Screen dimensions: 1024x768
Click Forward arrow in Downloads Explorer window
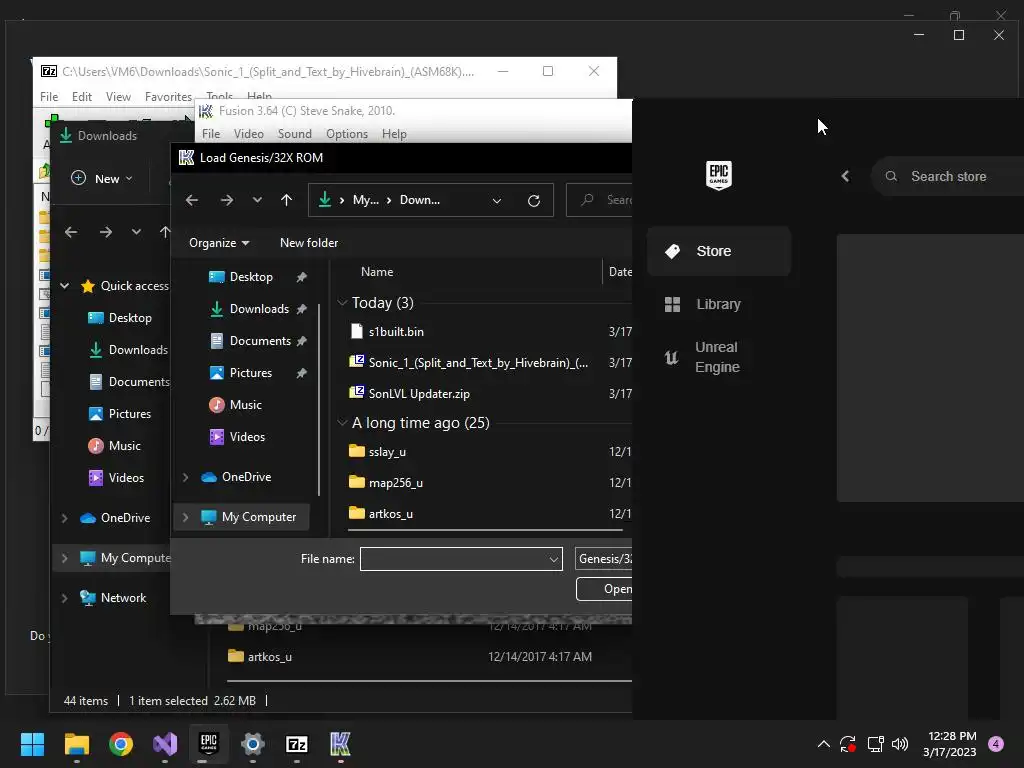click(106, 232)
